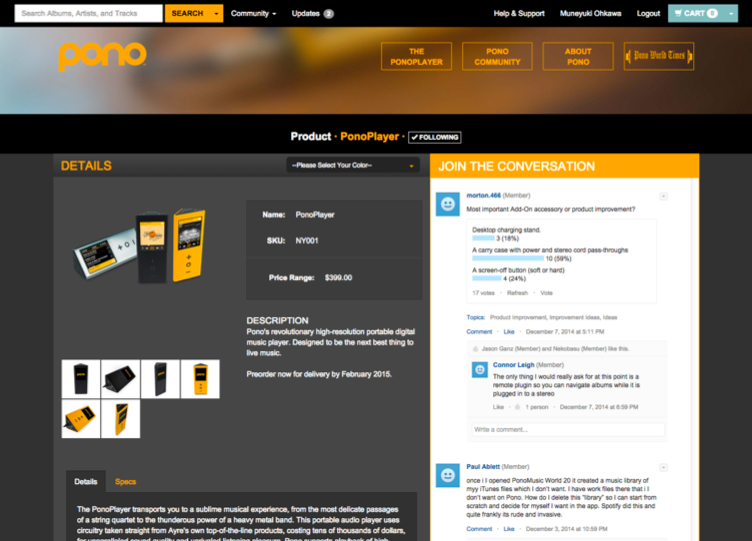Open the Pono World Times banner
Viewport: 752px width, 541px height.
658,56
